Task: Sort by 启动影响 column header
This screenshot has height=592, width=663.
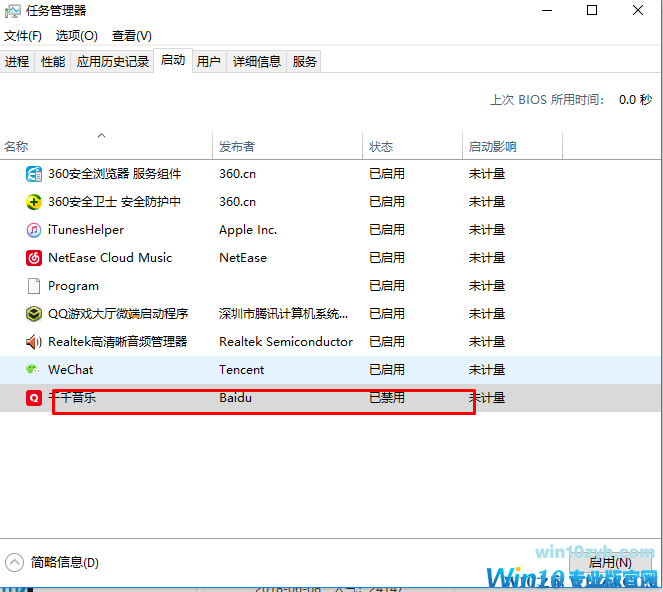Action: (493, 147)
